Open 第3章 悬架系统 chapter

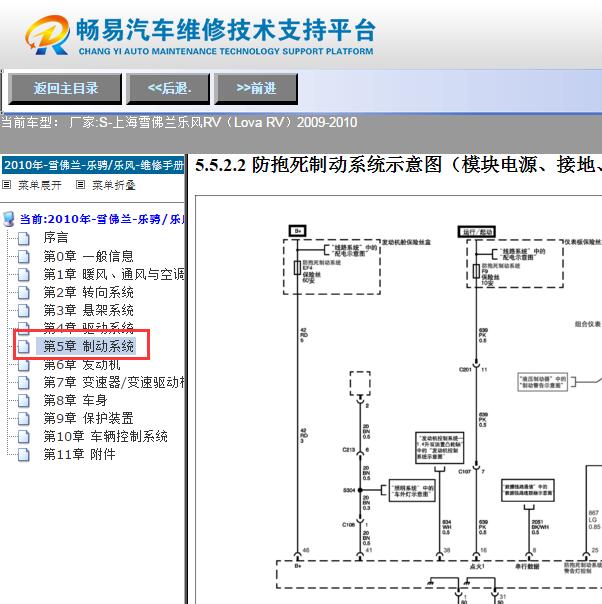pyautogui.click(x=88, y=310)
